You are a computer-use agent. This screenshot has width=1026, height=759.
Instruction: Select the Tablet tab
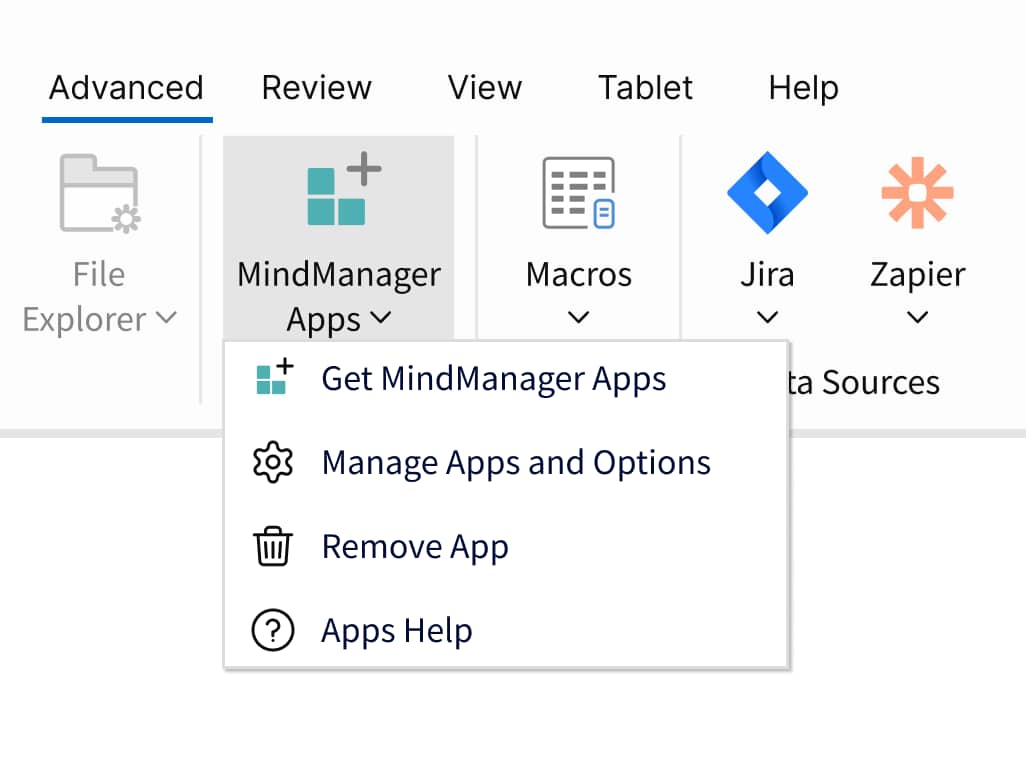[x=645, y=88]
